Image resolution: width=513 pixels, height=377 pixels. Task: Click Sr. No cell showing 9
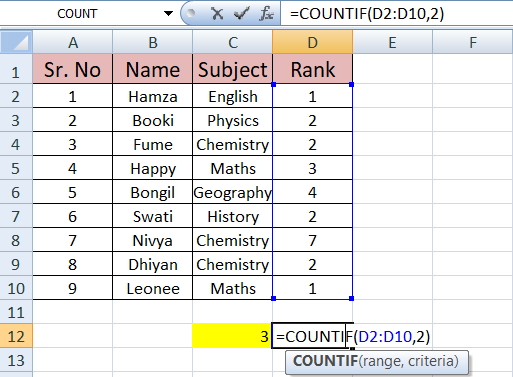73,288
